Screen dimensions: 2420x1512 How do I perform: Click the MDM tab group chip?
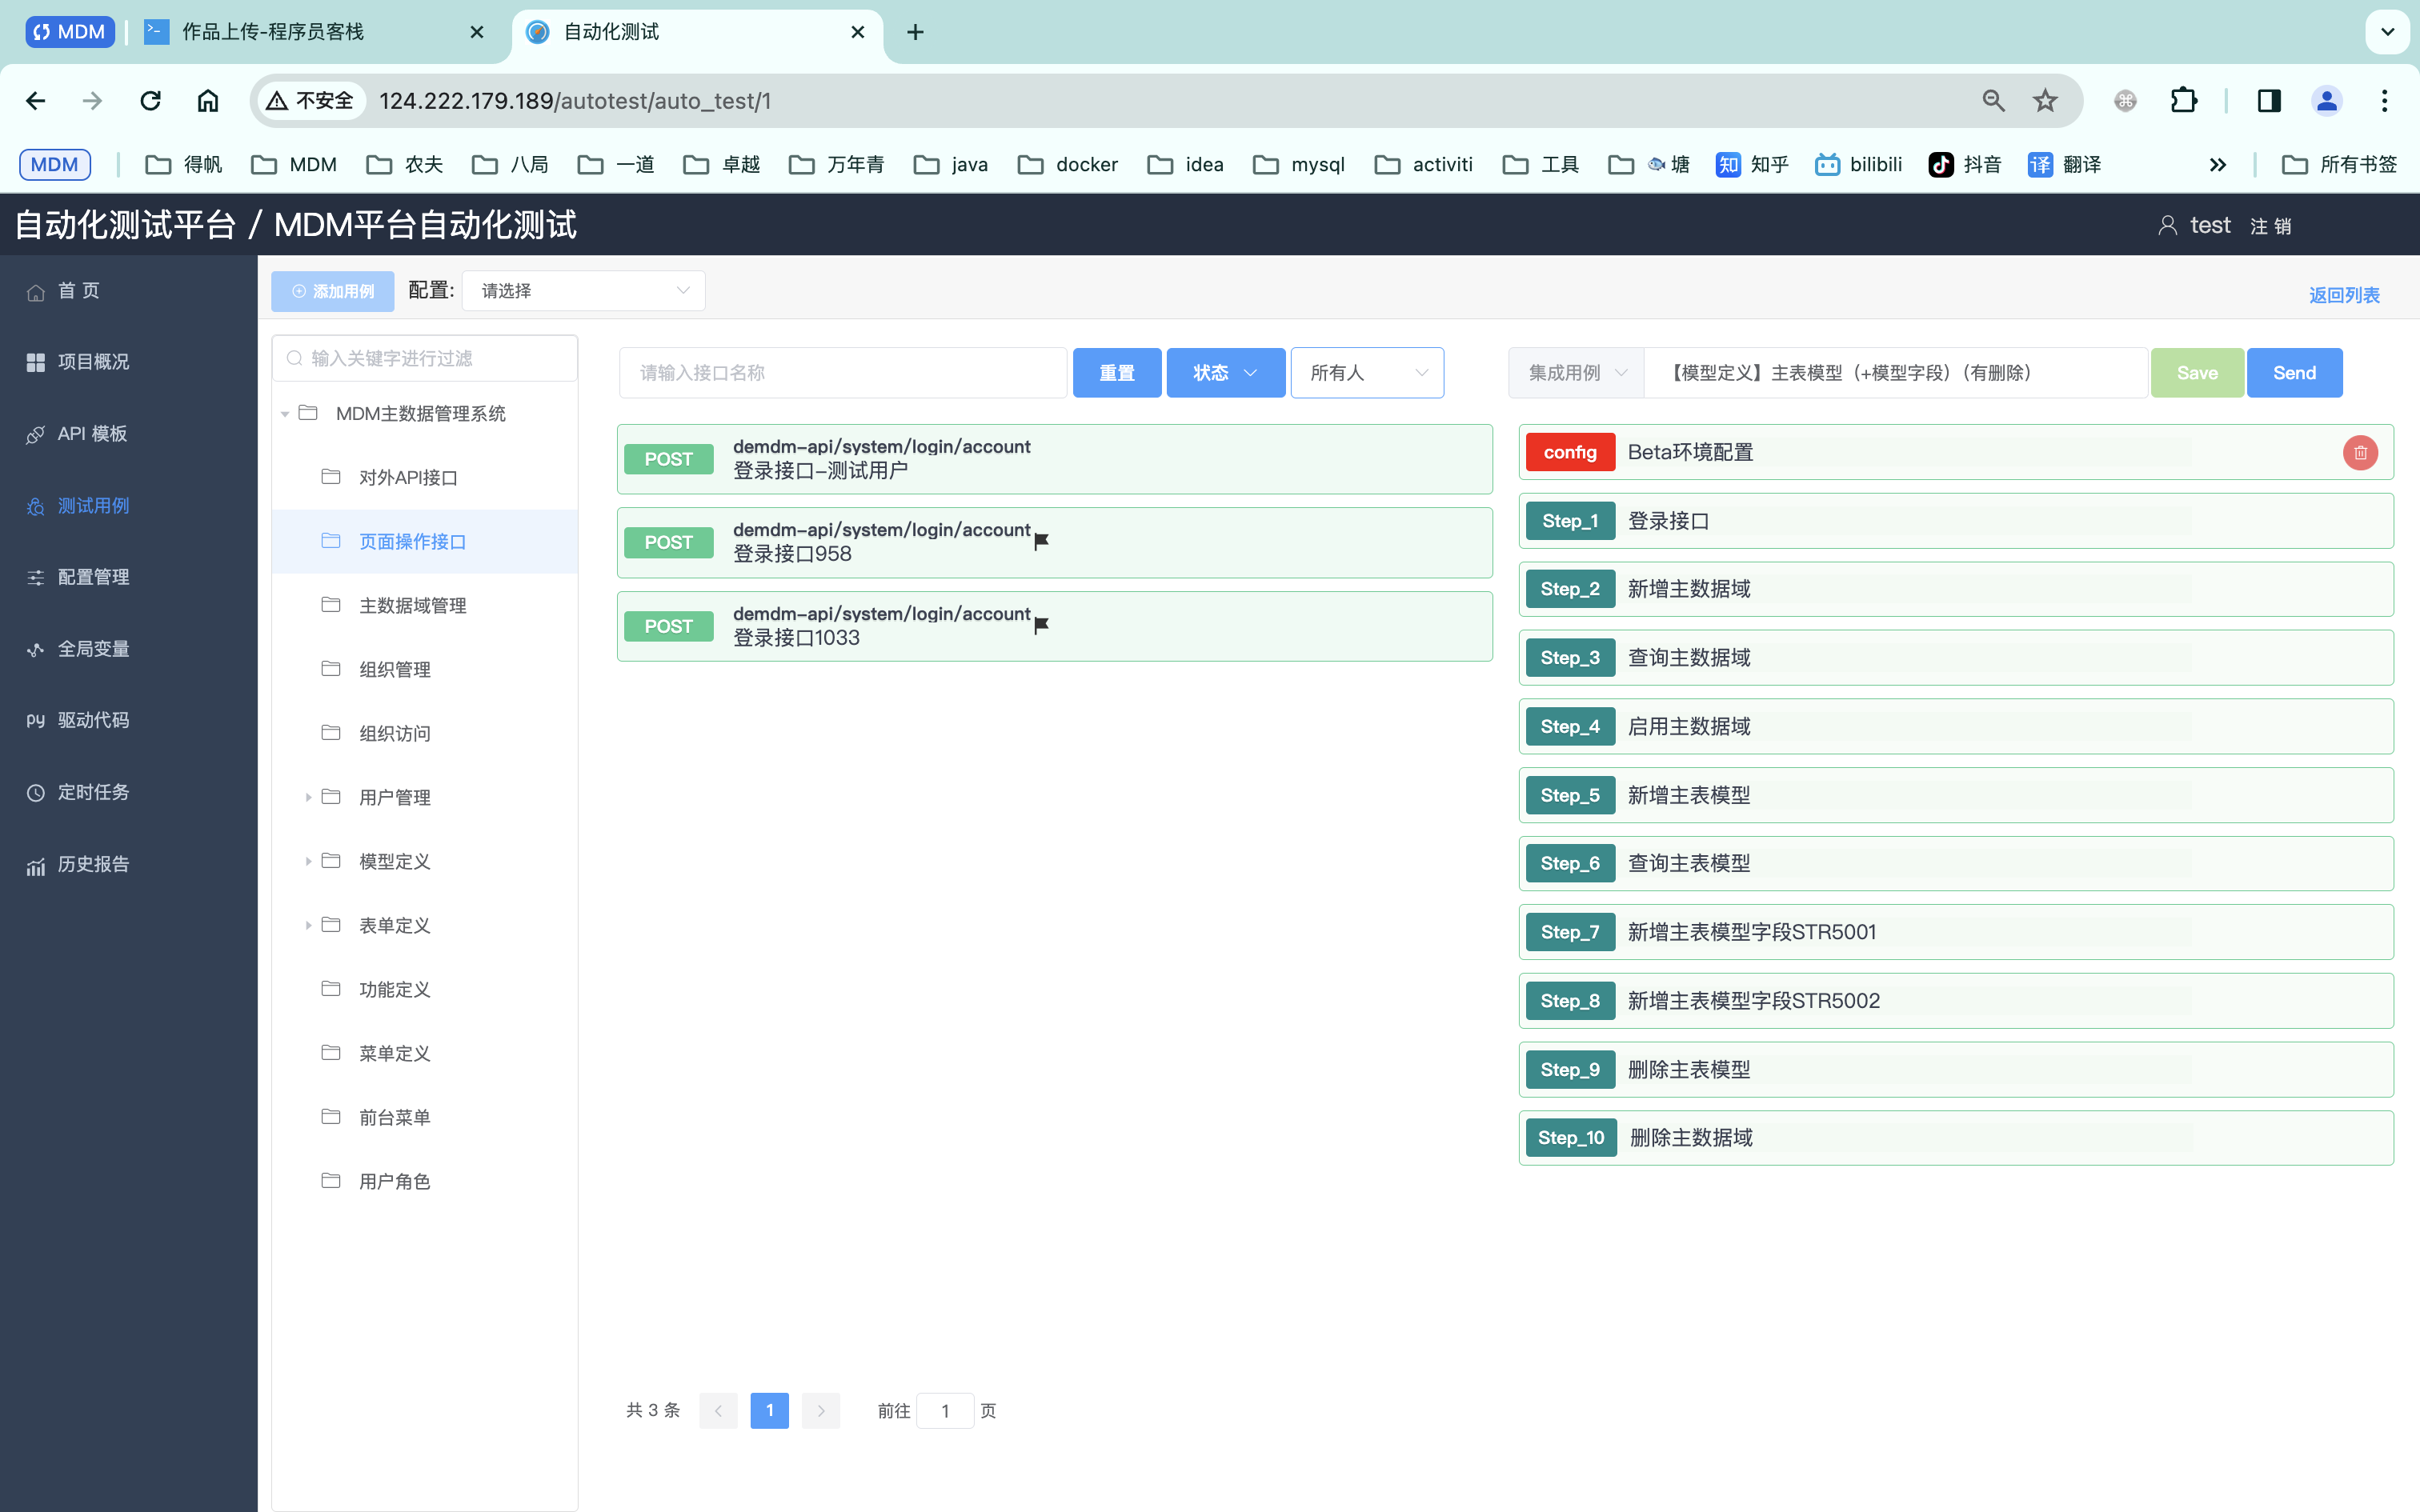[x=70, y=32]
